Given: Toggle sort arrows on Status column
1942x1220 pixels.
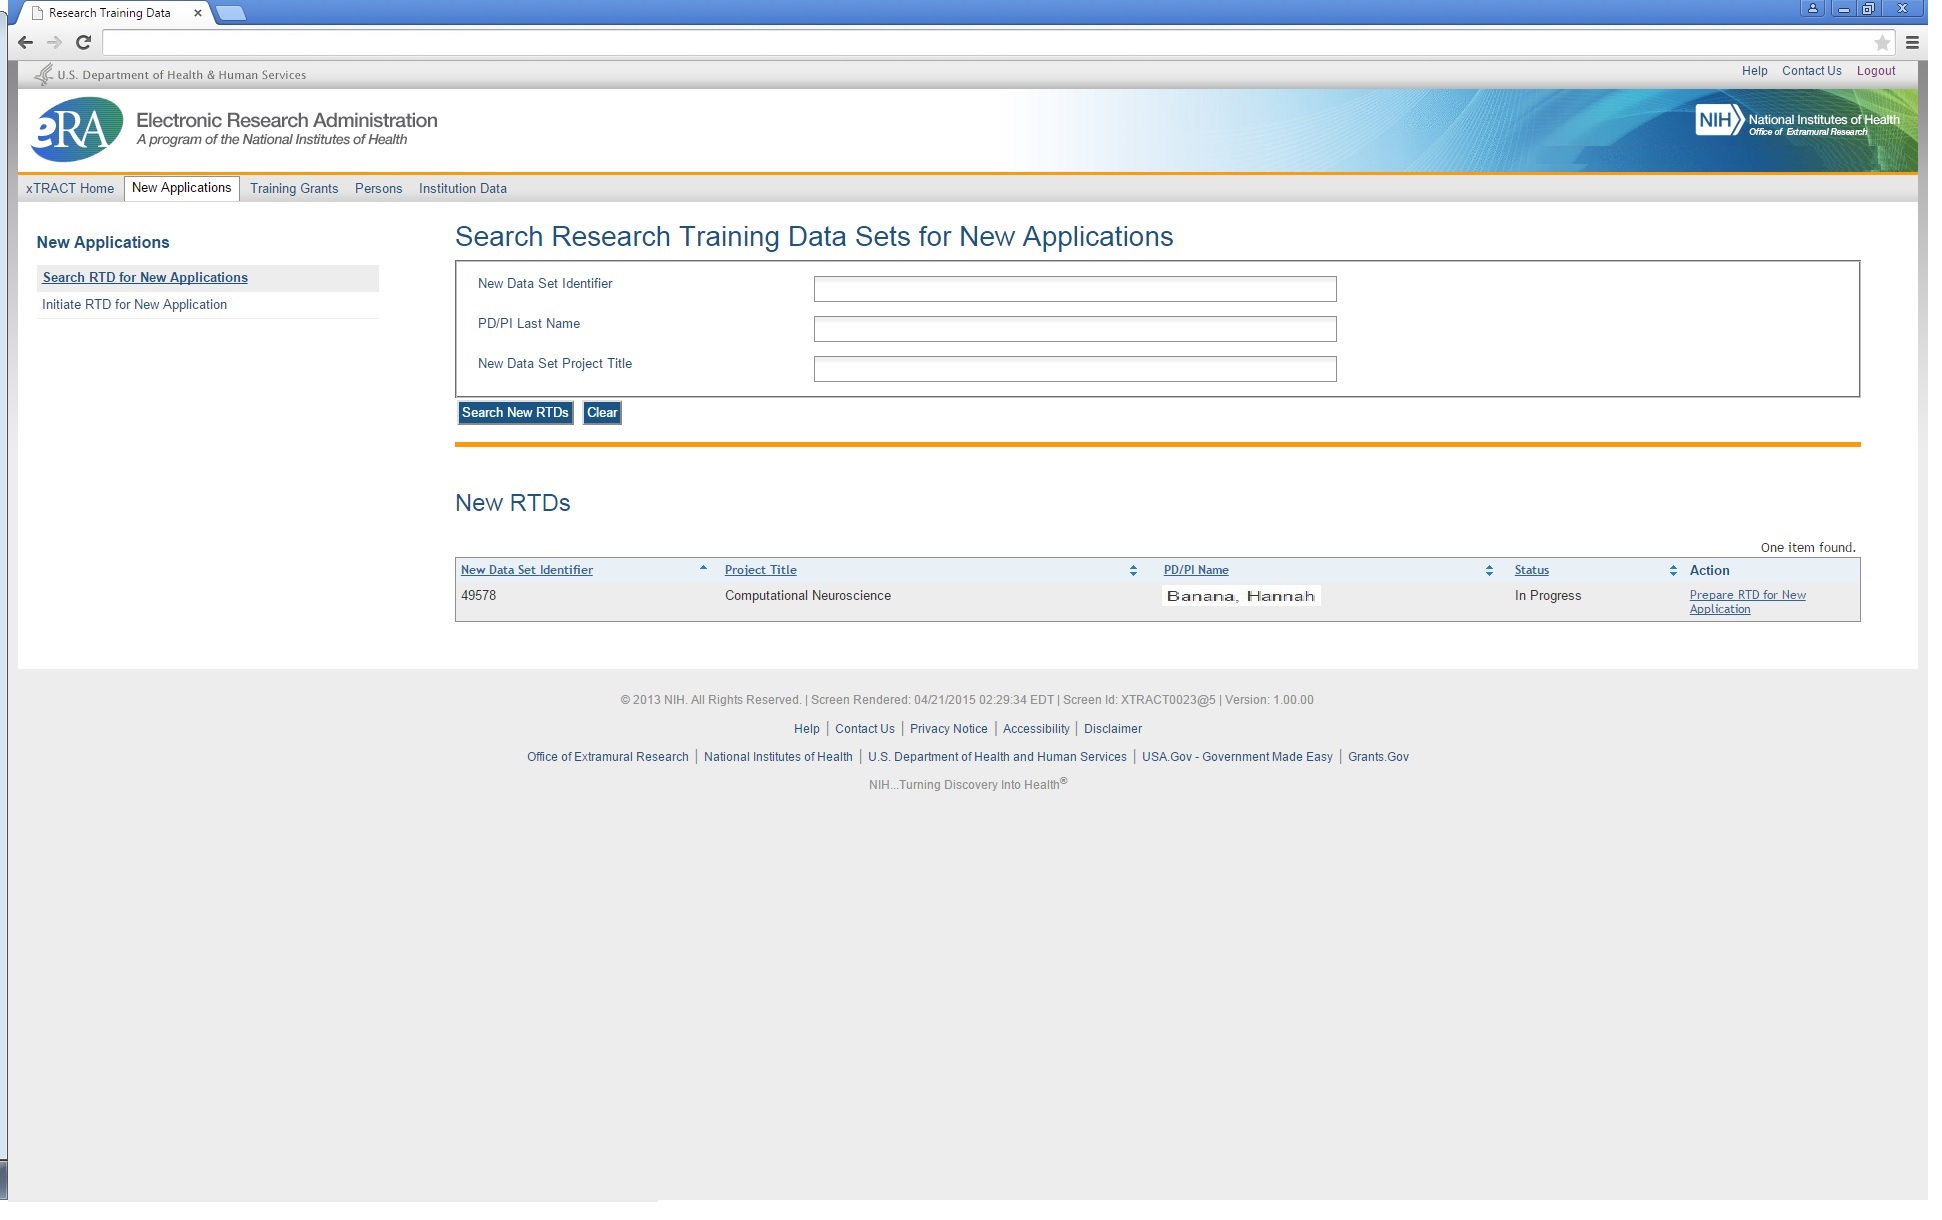Looking at the screenshot, I should pyautogui.click(x=1673, y=570).
